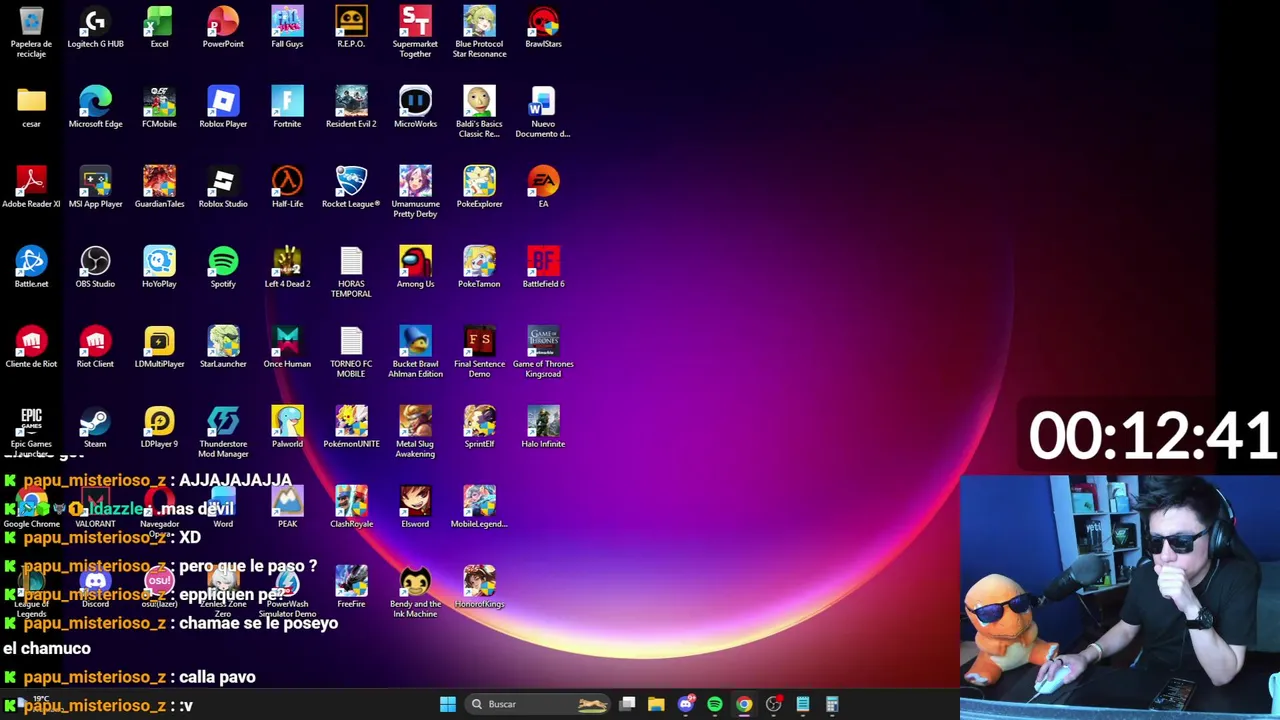Screen dimensions: 1280x720
Task: Open Adobe Reader XI shortcut
Action: coord(31,188)
